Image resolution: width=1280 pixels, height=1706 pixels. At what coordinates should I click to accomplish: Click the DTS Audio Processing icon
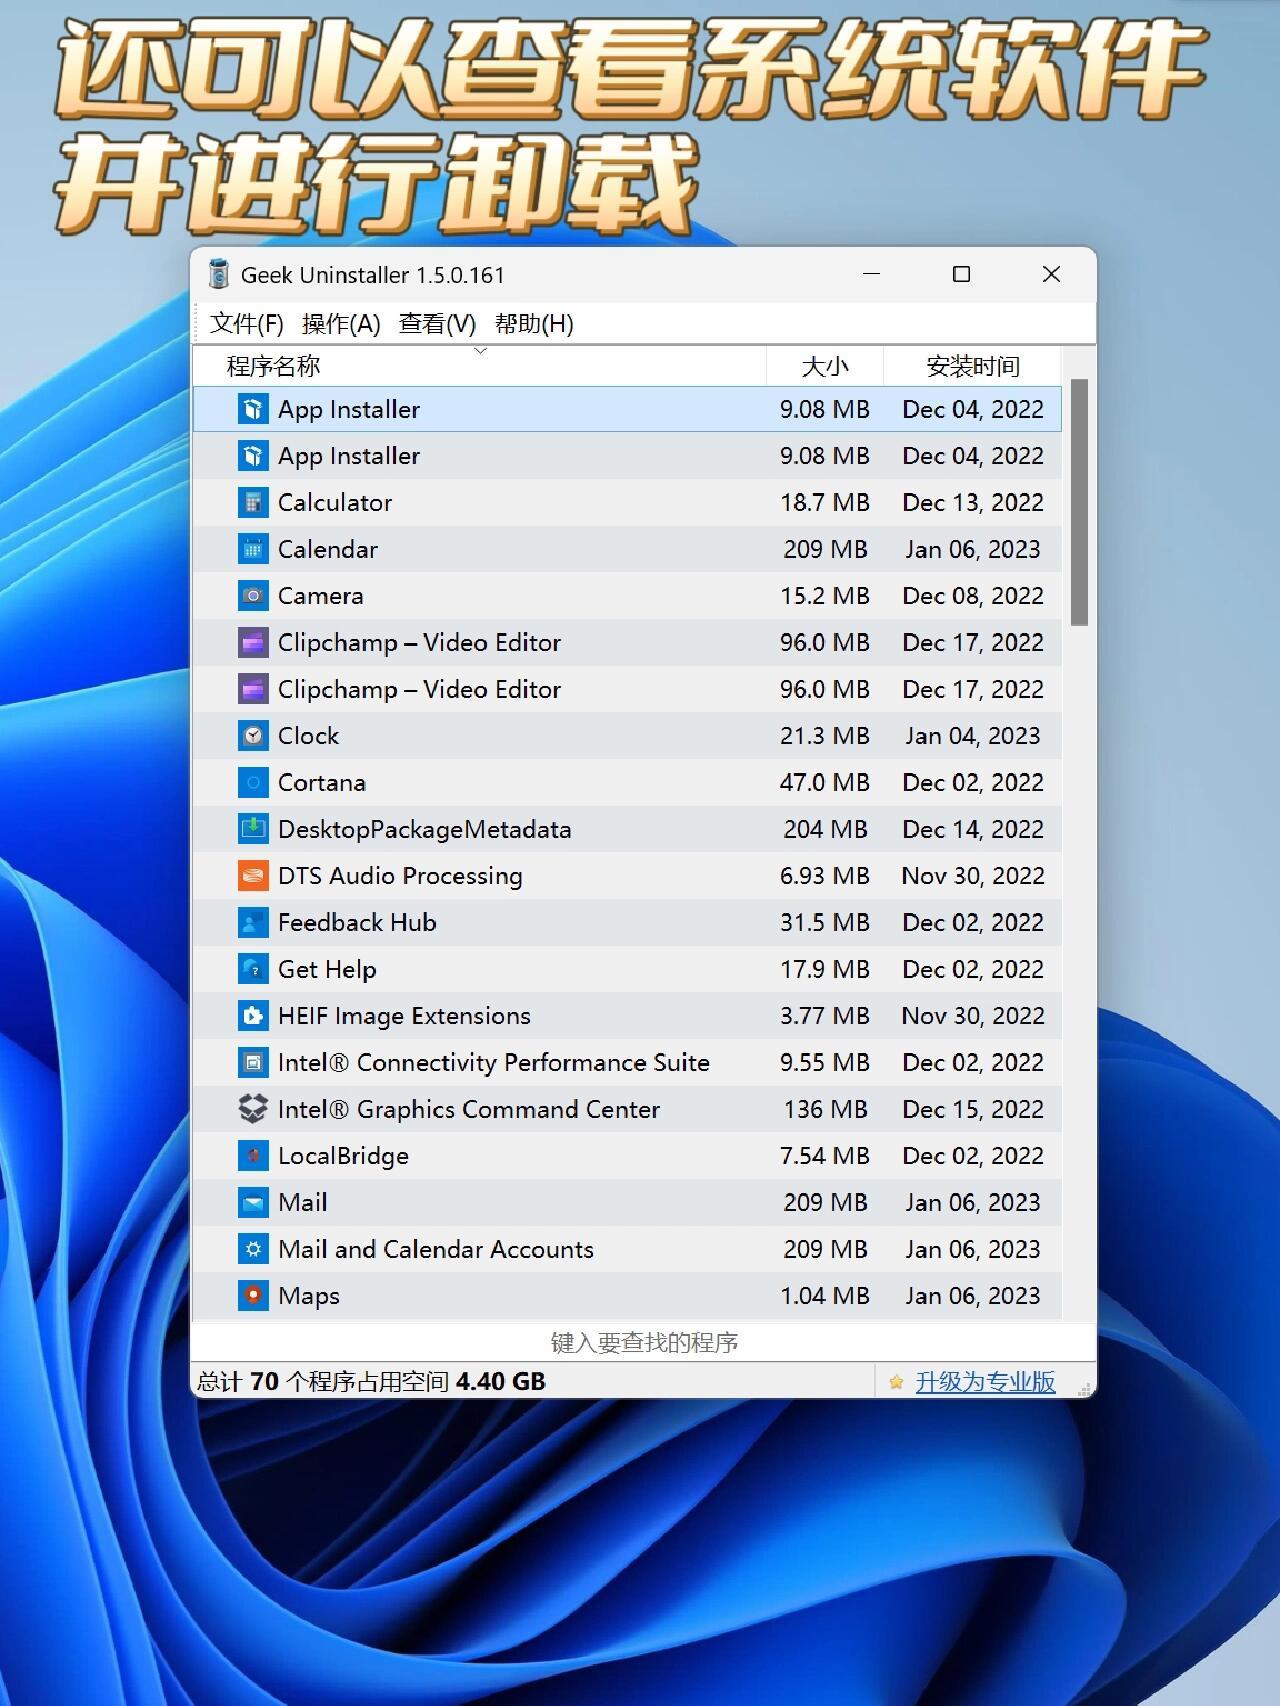click(253, 876)
